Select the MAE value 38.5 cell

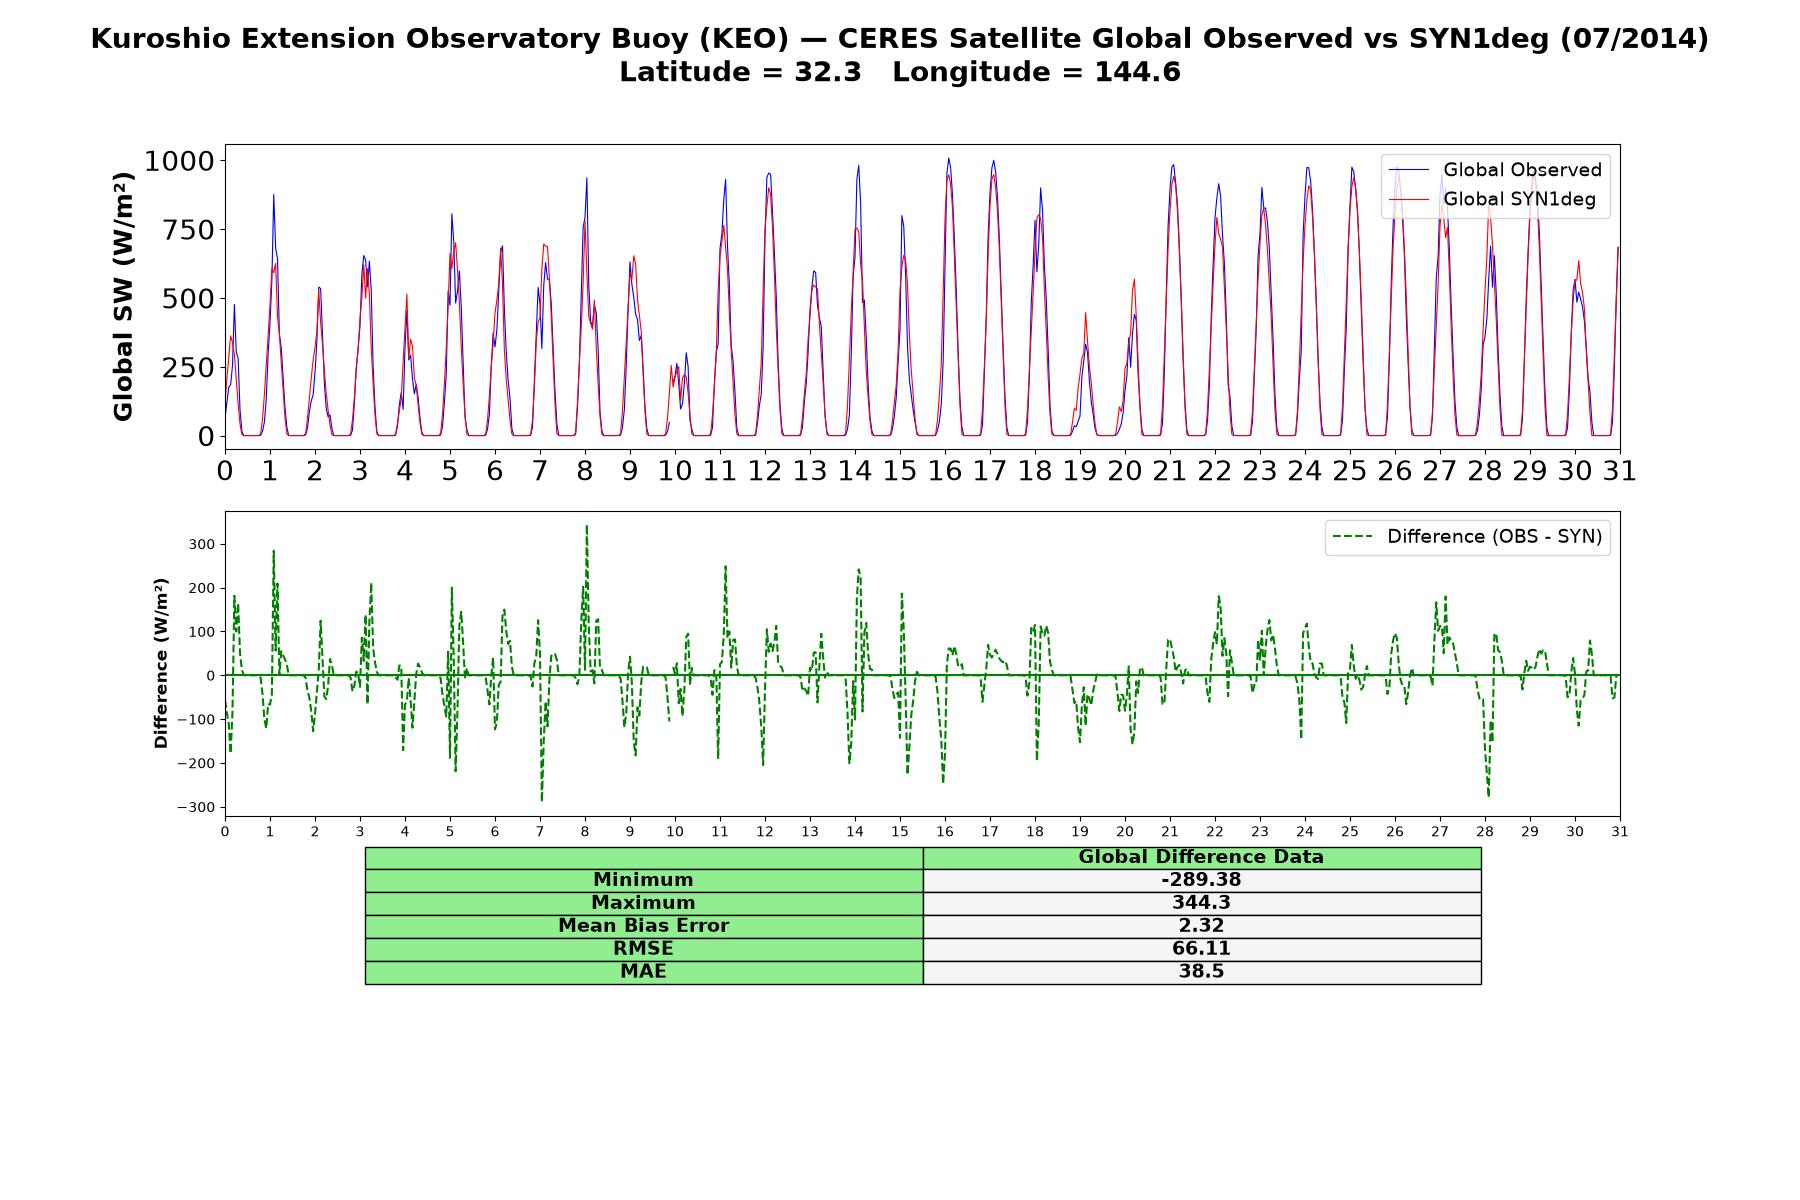point(1201,972)
